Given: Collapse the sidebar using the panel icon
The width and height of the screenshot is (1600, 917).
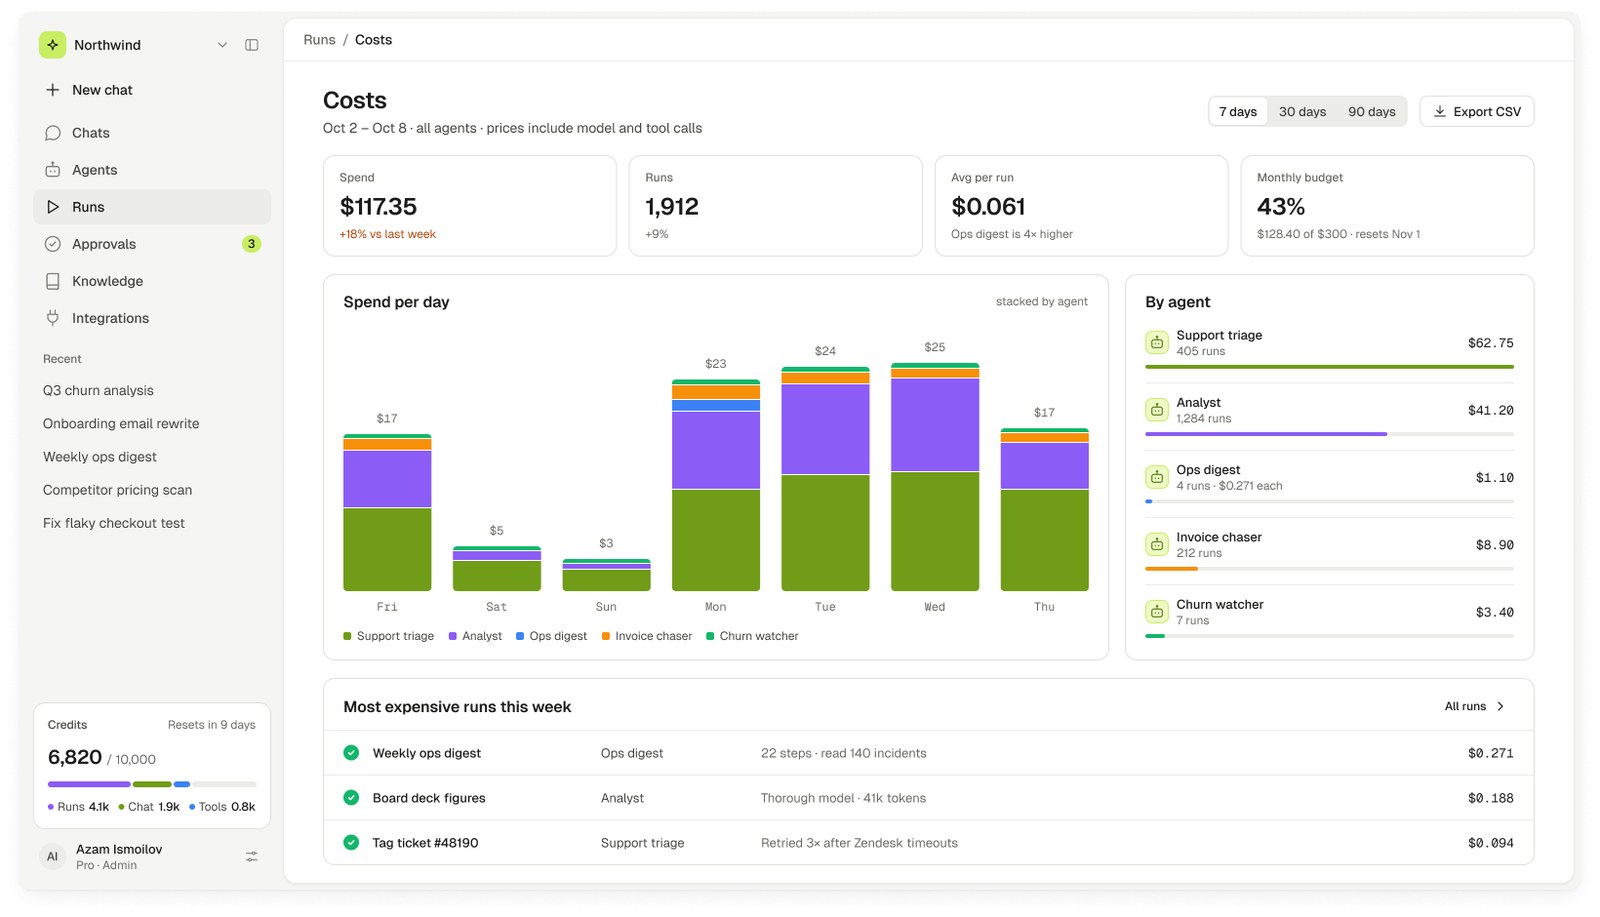Looking at the screenshot, I should point(252,45).
